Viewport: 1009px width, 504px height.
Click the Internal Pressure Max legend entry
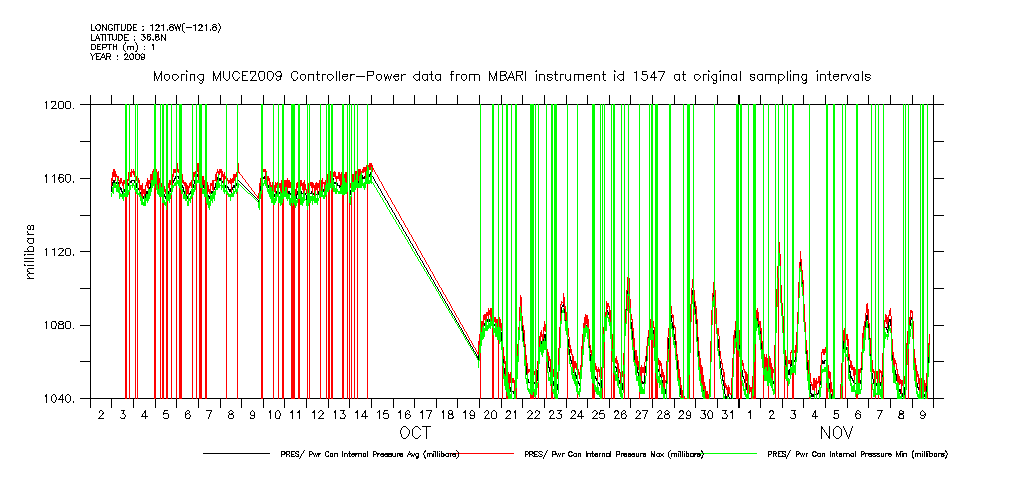tap(614, 454)
